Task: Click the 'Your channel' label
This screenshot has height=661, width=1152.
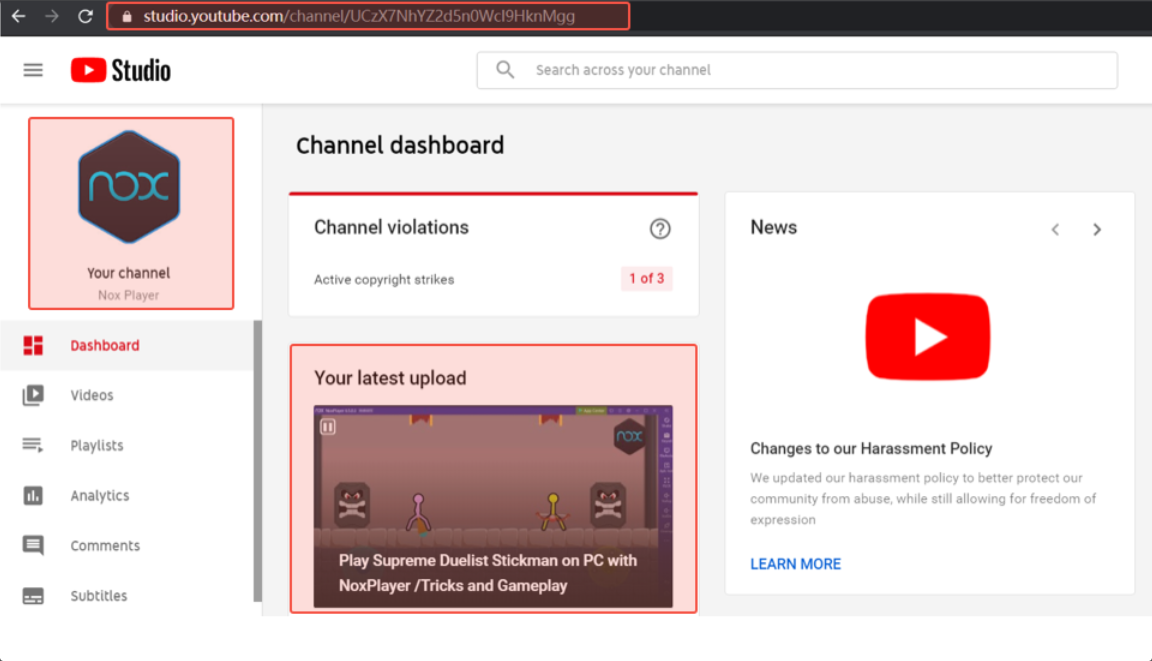Action: (129, 272)
